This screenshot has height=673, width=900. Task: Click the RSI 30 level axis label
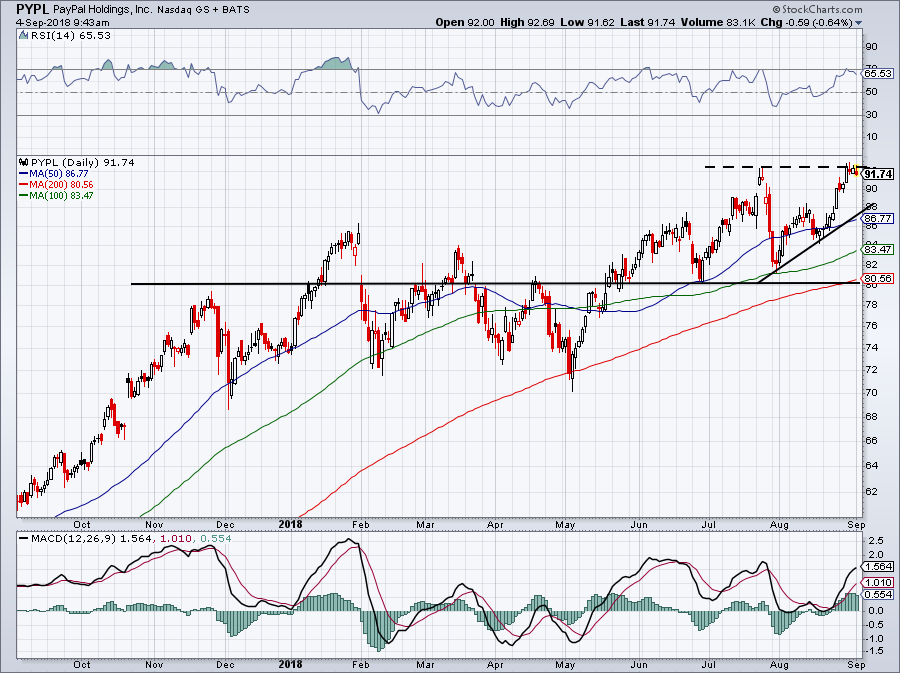pos(871,115)
